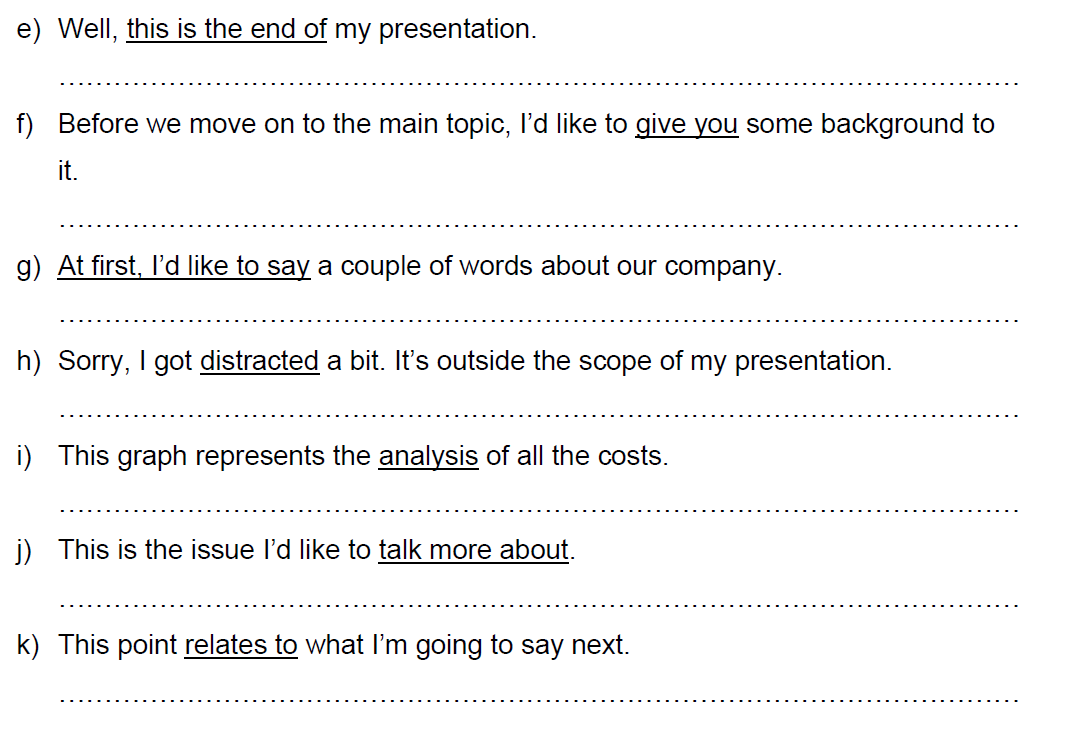Click the dotted answer line under sentence g

click(540, 321)
